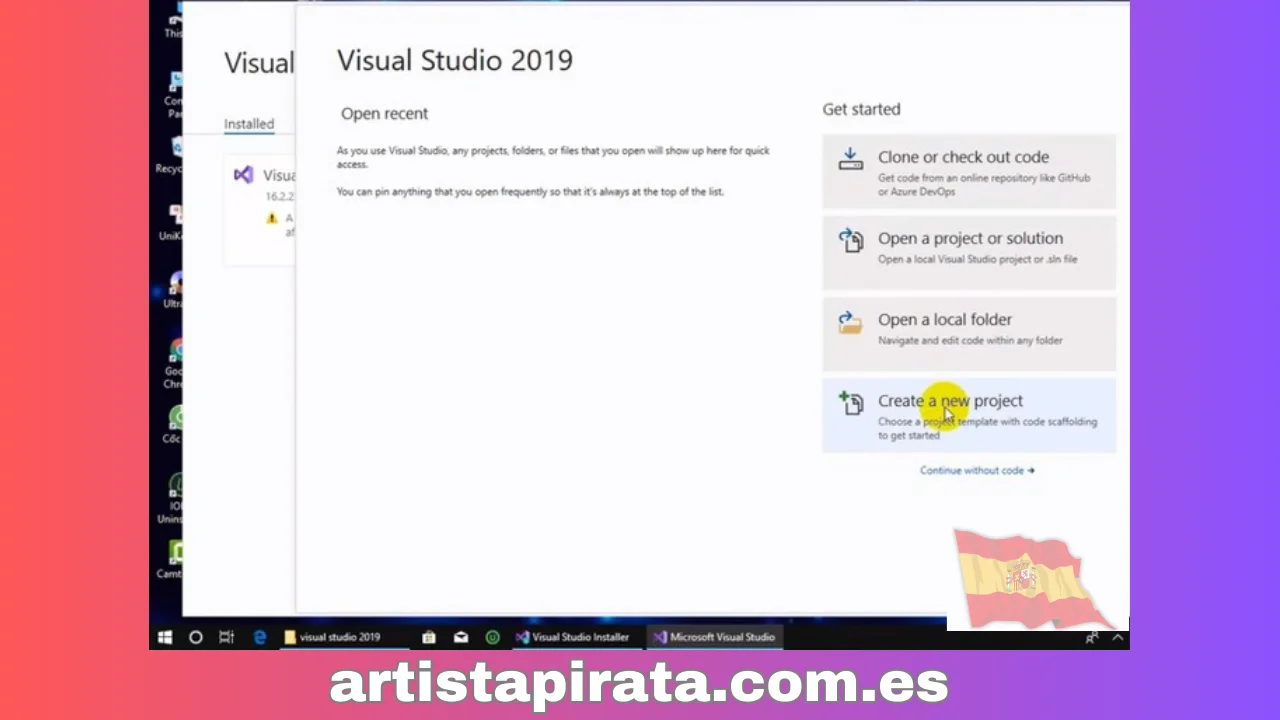Viewport: 1280px width, 720px height.
Task: Choose Clone or check out code
Action: tap(969, 171)
